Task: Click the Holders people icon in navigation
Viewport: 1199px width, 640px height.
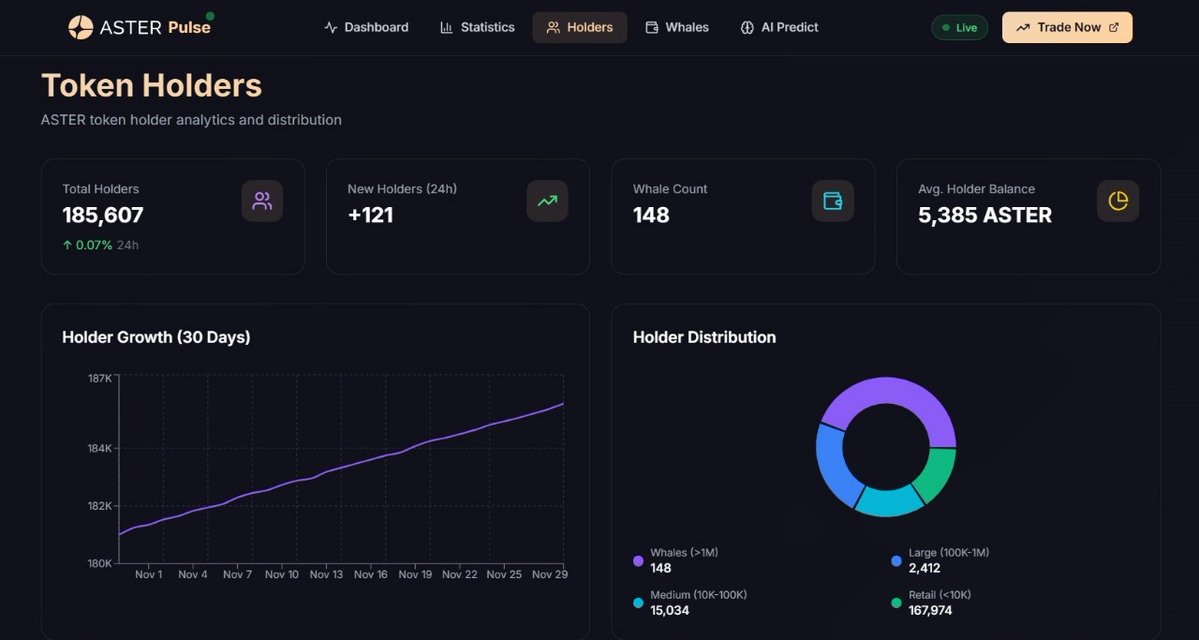Action: click(x=552, y=27)
